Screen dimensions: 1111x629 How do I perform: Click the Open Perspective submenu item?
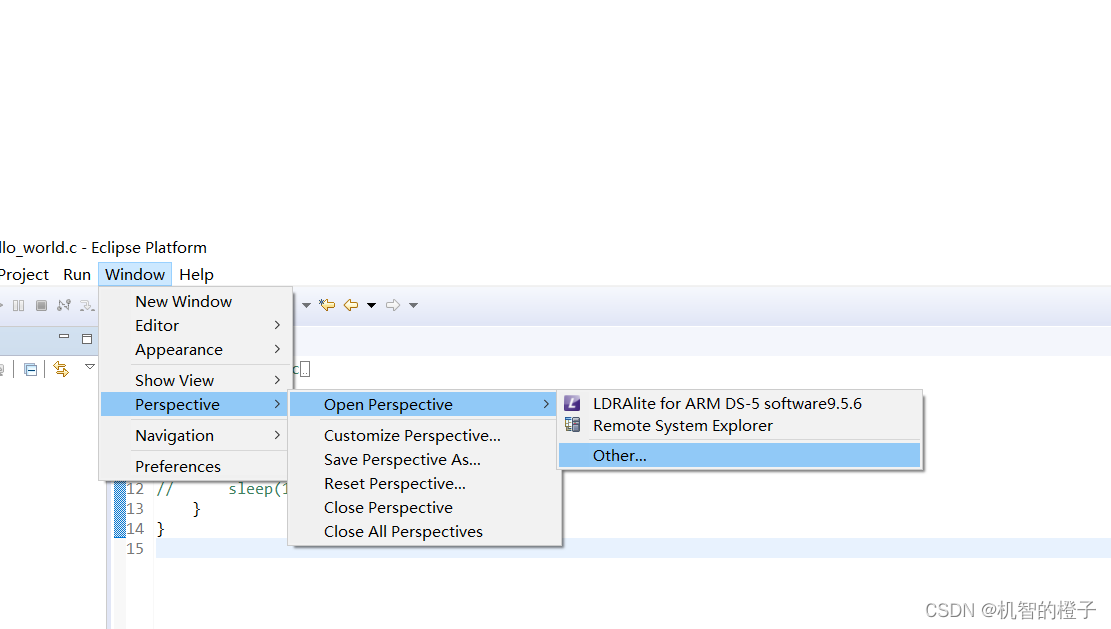[424, 404]
